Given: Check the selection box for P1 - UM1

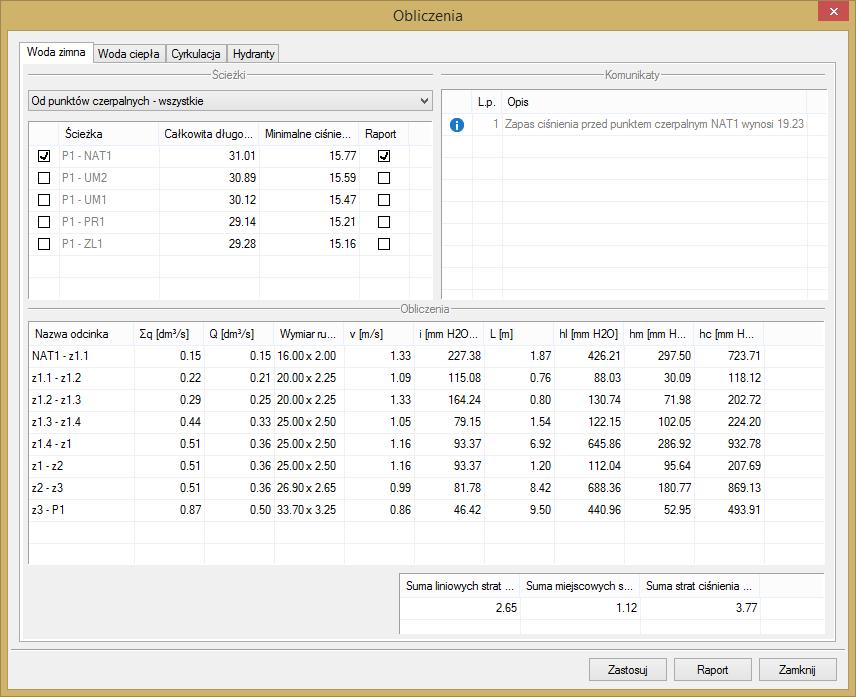Looking at the screenshot, I should click(44, 200).
